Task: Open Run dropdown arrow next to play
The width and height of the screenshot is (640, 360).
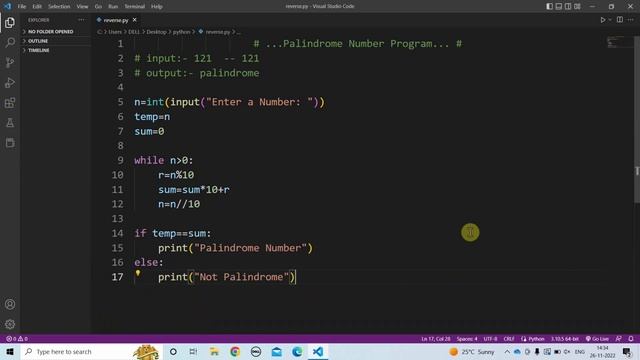Action: [x=610, y=20]
